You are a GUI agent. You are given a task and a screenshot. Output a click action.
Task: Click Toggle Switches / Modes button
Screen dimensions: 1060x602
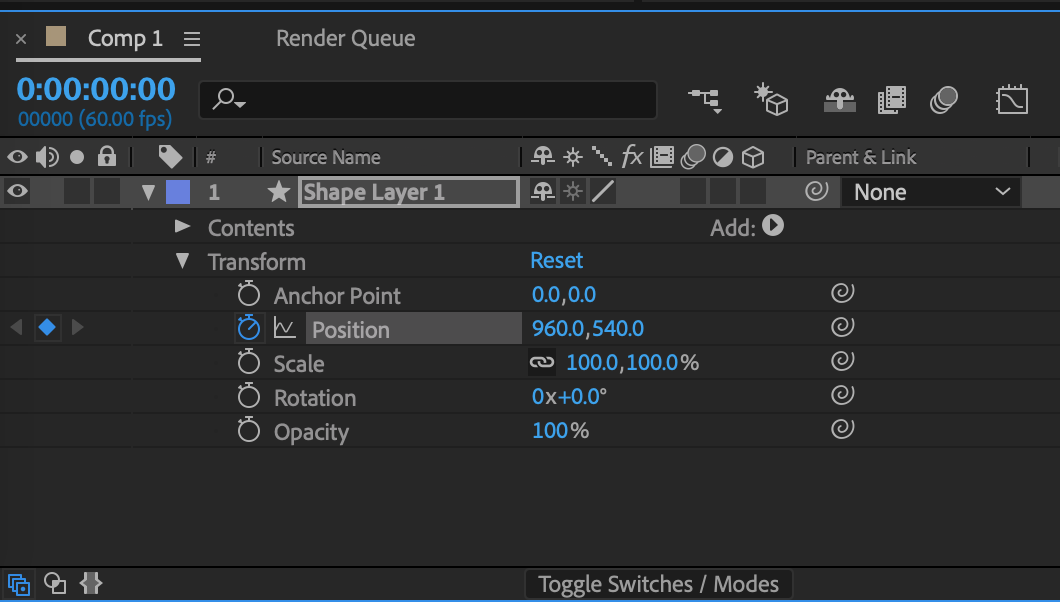[x=658, y=584]
